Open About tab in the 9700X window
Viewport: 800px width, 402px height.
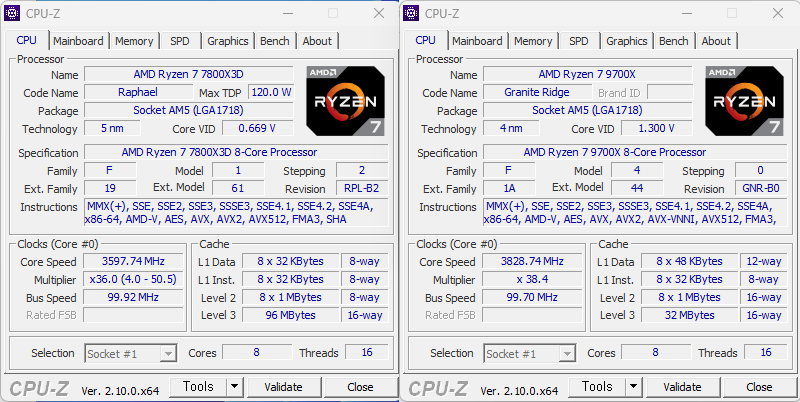pos(716,41)
